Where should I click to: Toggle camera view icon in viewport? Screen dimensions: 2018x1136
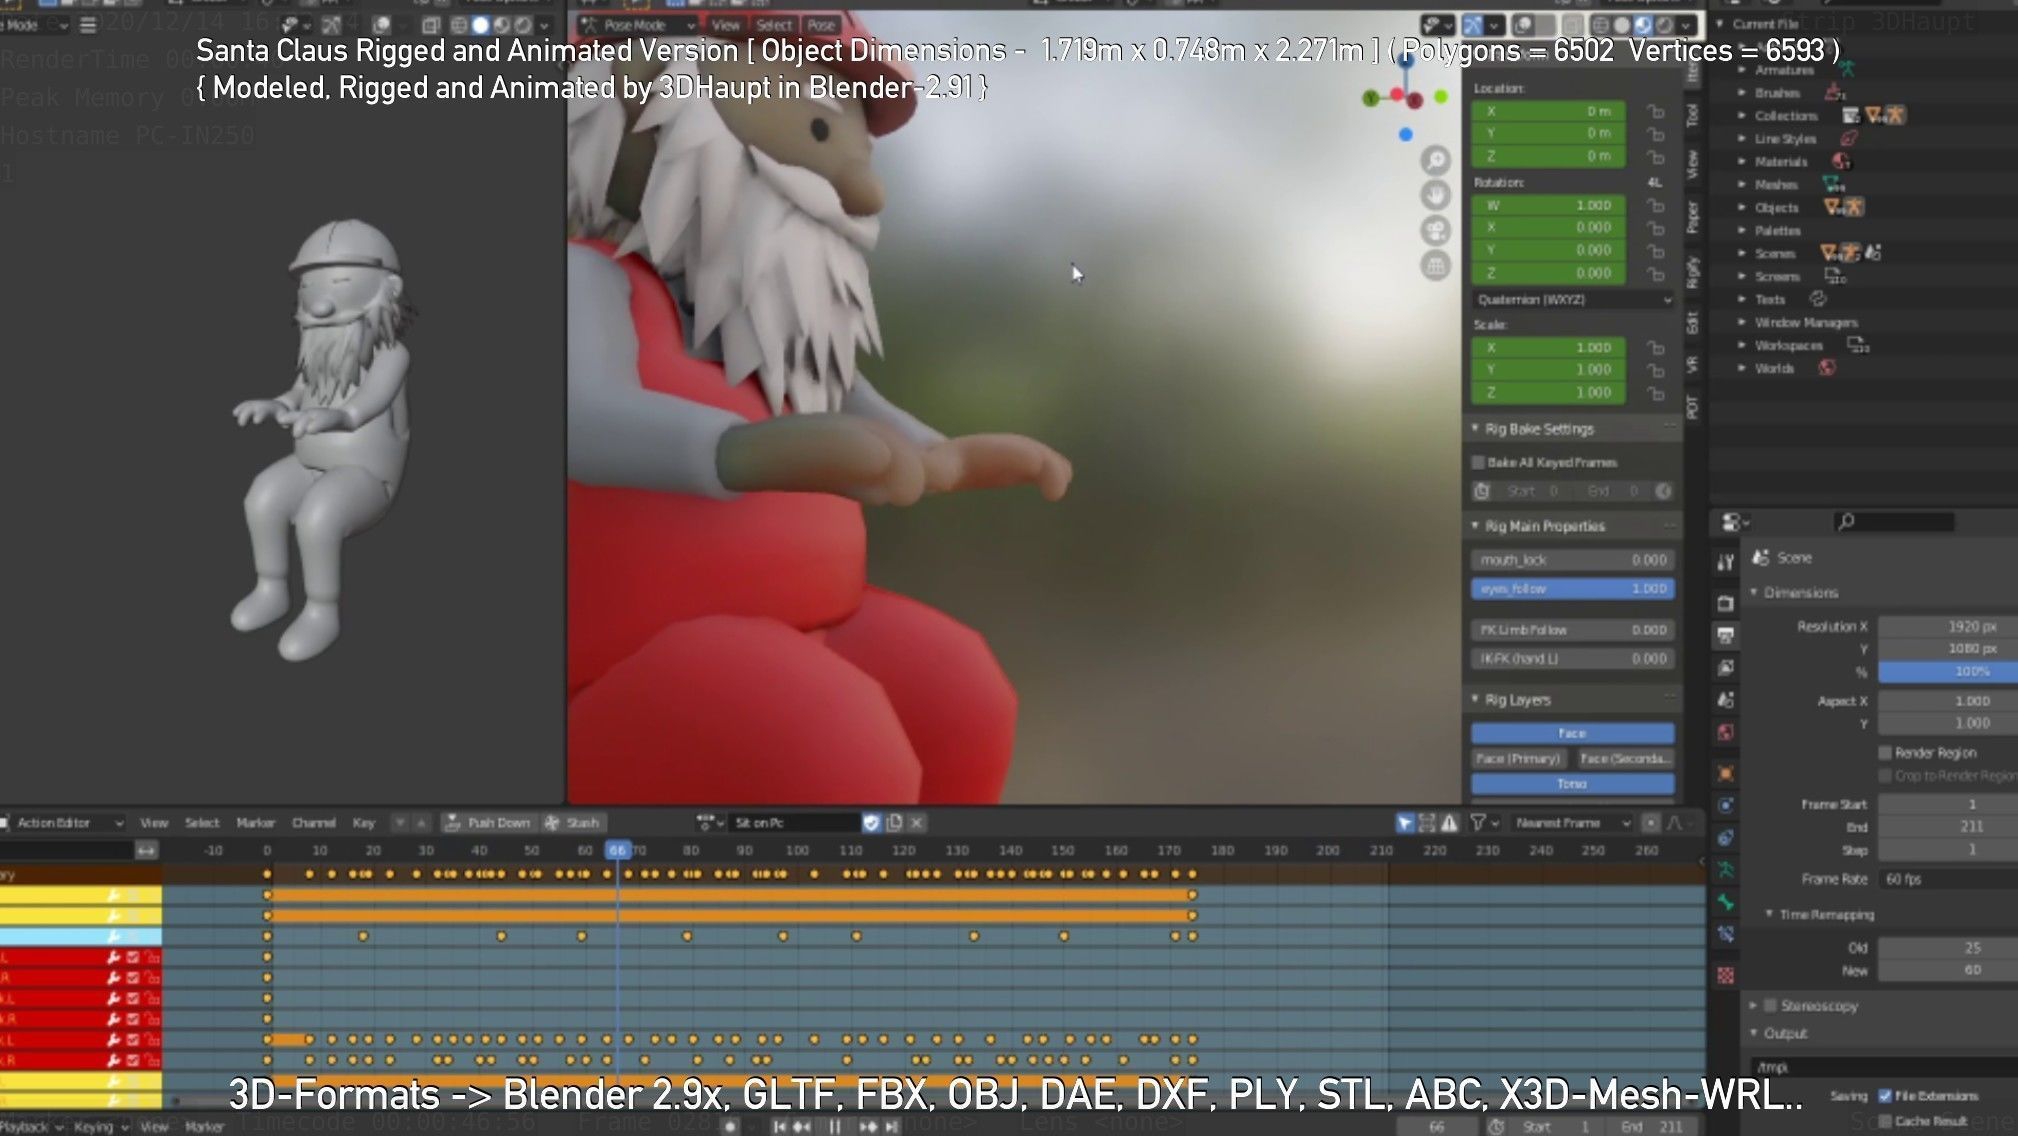coord(1436,230)
